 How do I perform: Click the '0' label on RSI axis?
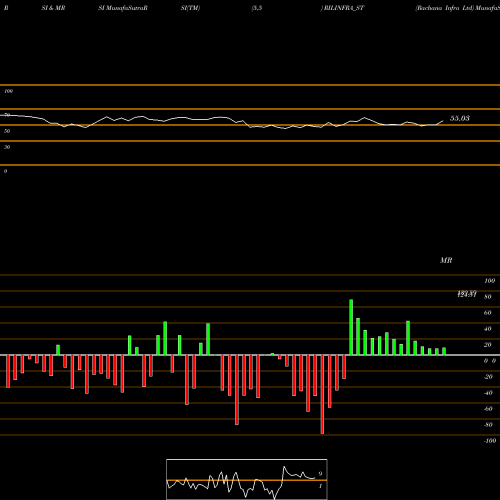point(5,171)
